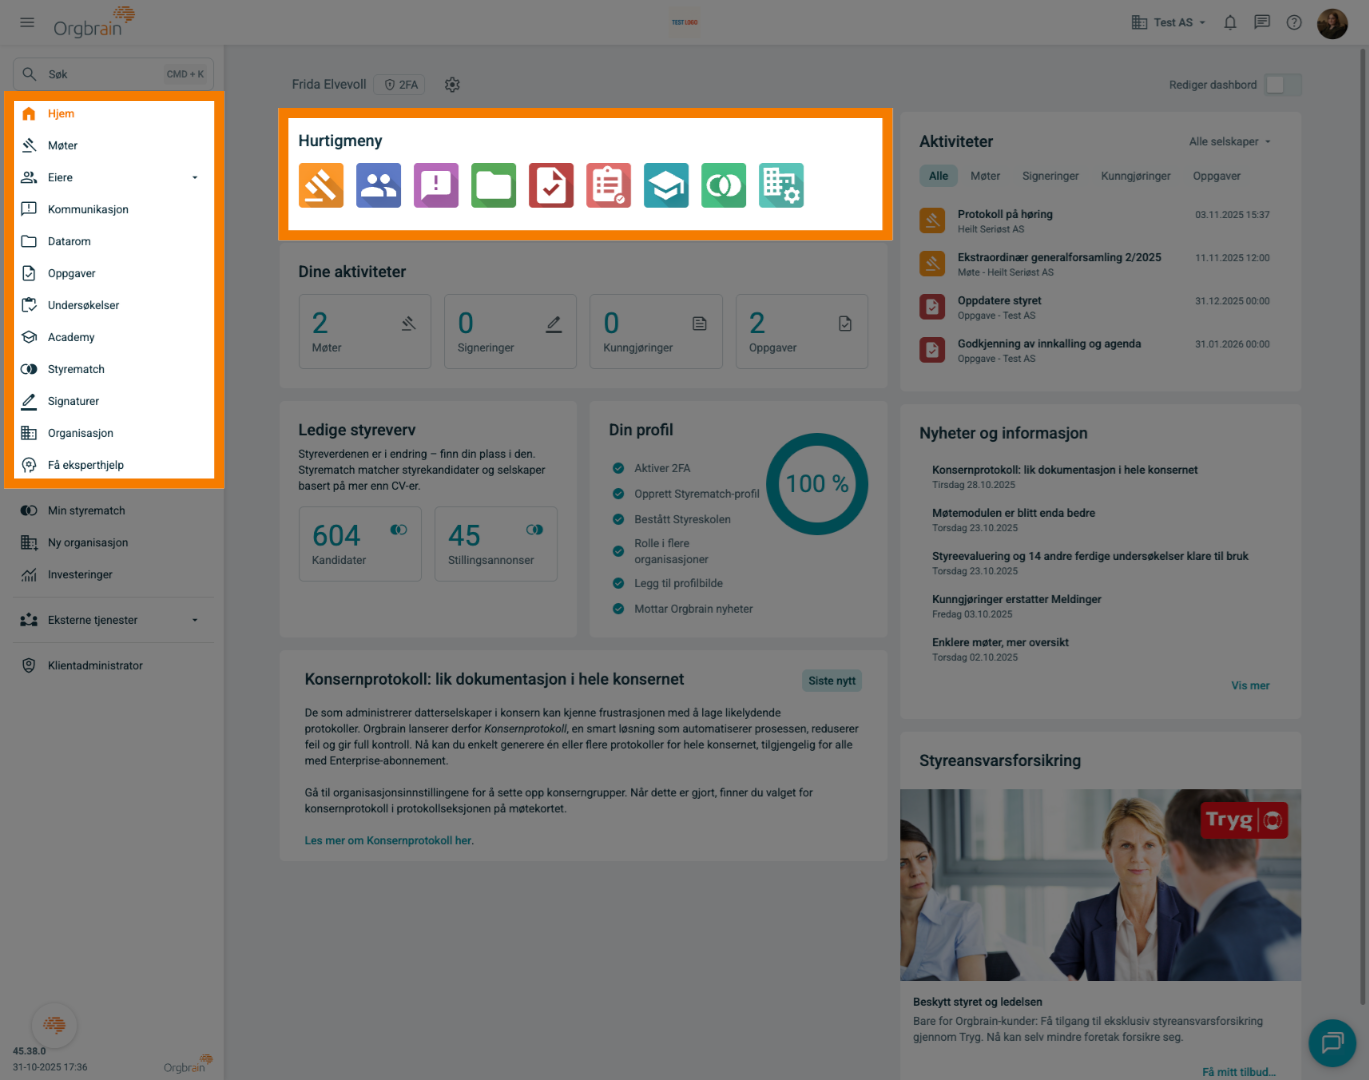Open Investeringer in the sidebar

pos(114,575)
